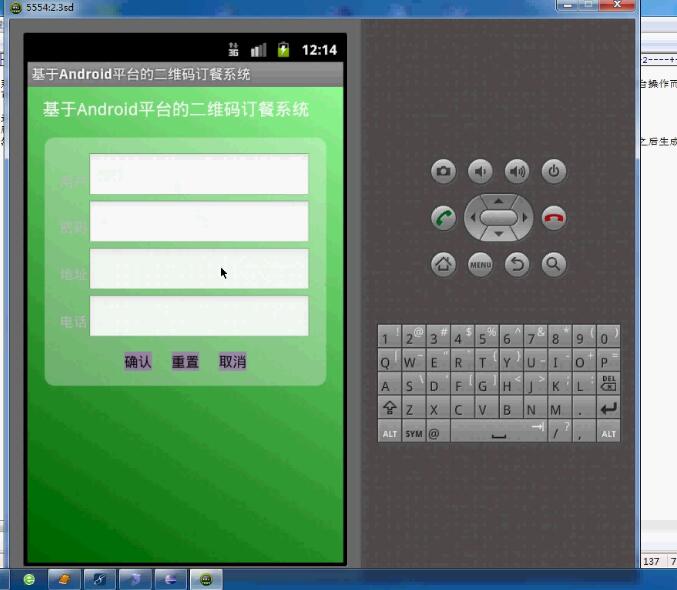Click the P key on keyboard

(608, 360)
